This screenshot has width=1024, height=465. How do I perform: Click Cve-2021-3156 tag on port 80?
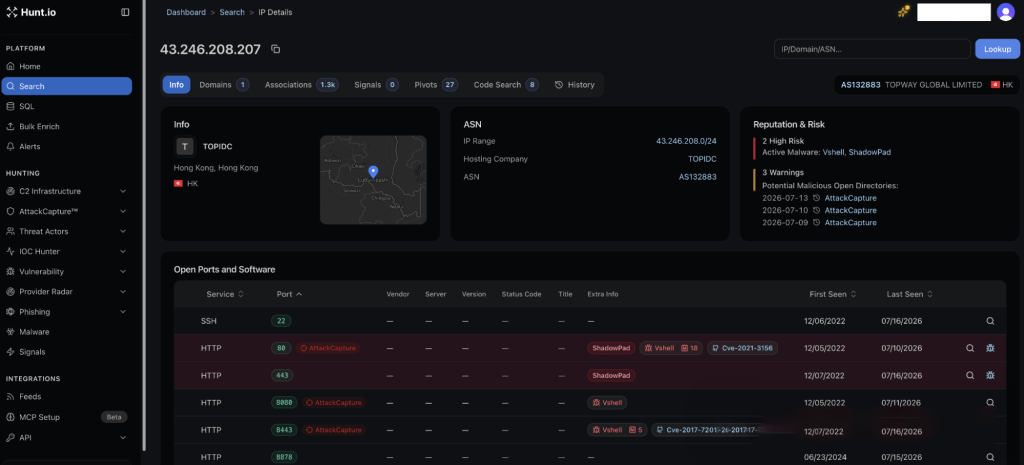(x=742, y=348)
